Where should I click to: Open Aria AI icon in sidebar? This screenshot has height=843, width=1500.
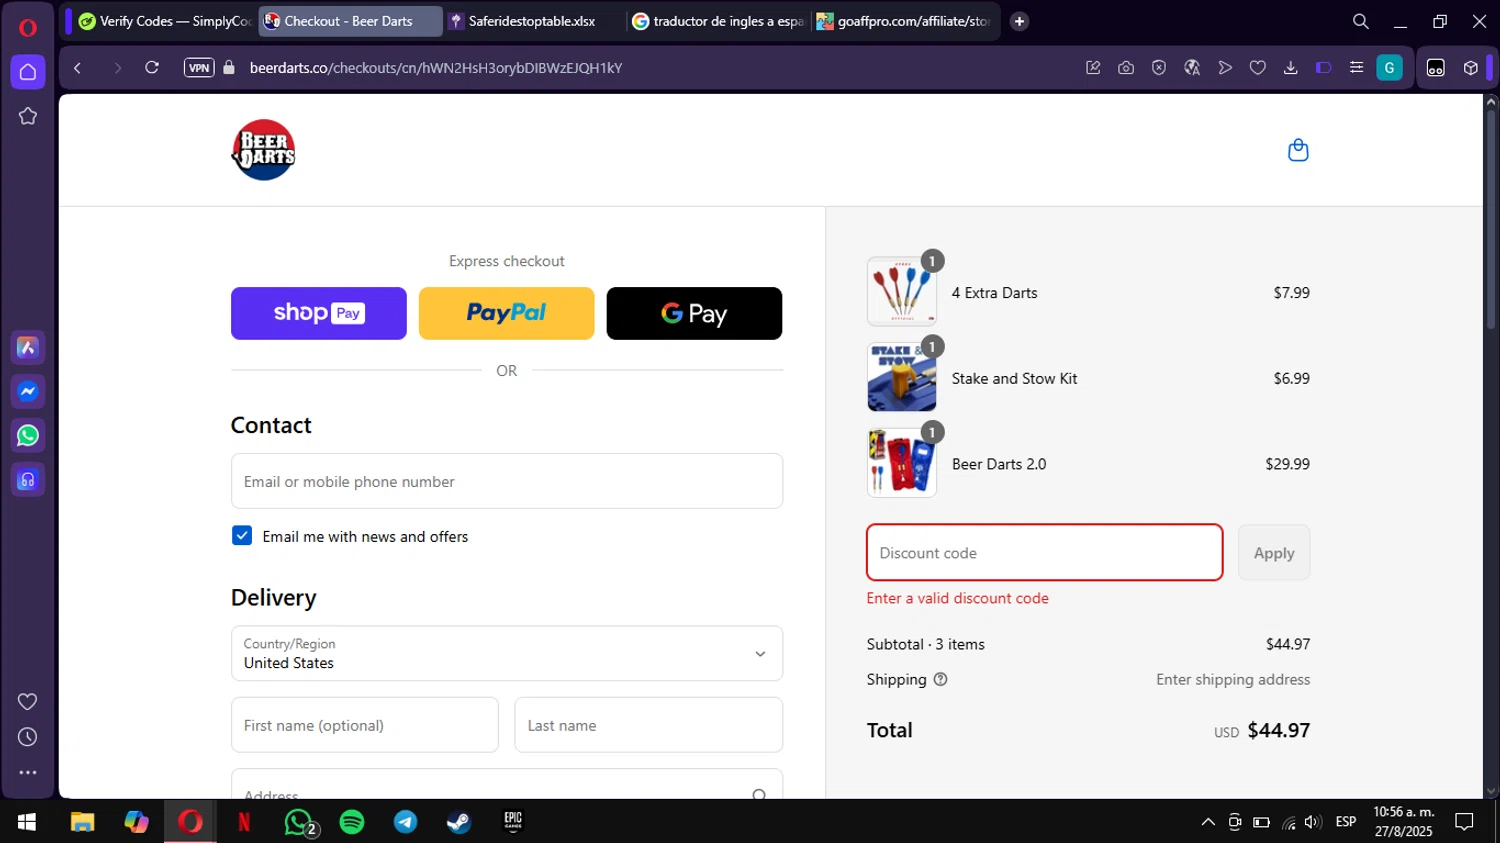tap(28, 347)
